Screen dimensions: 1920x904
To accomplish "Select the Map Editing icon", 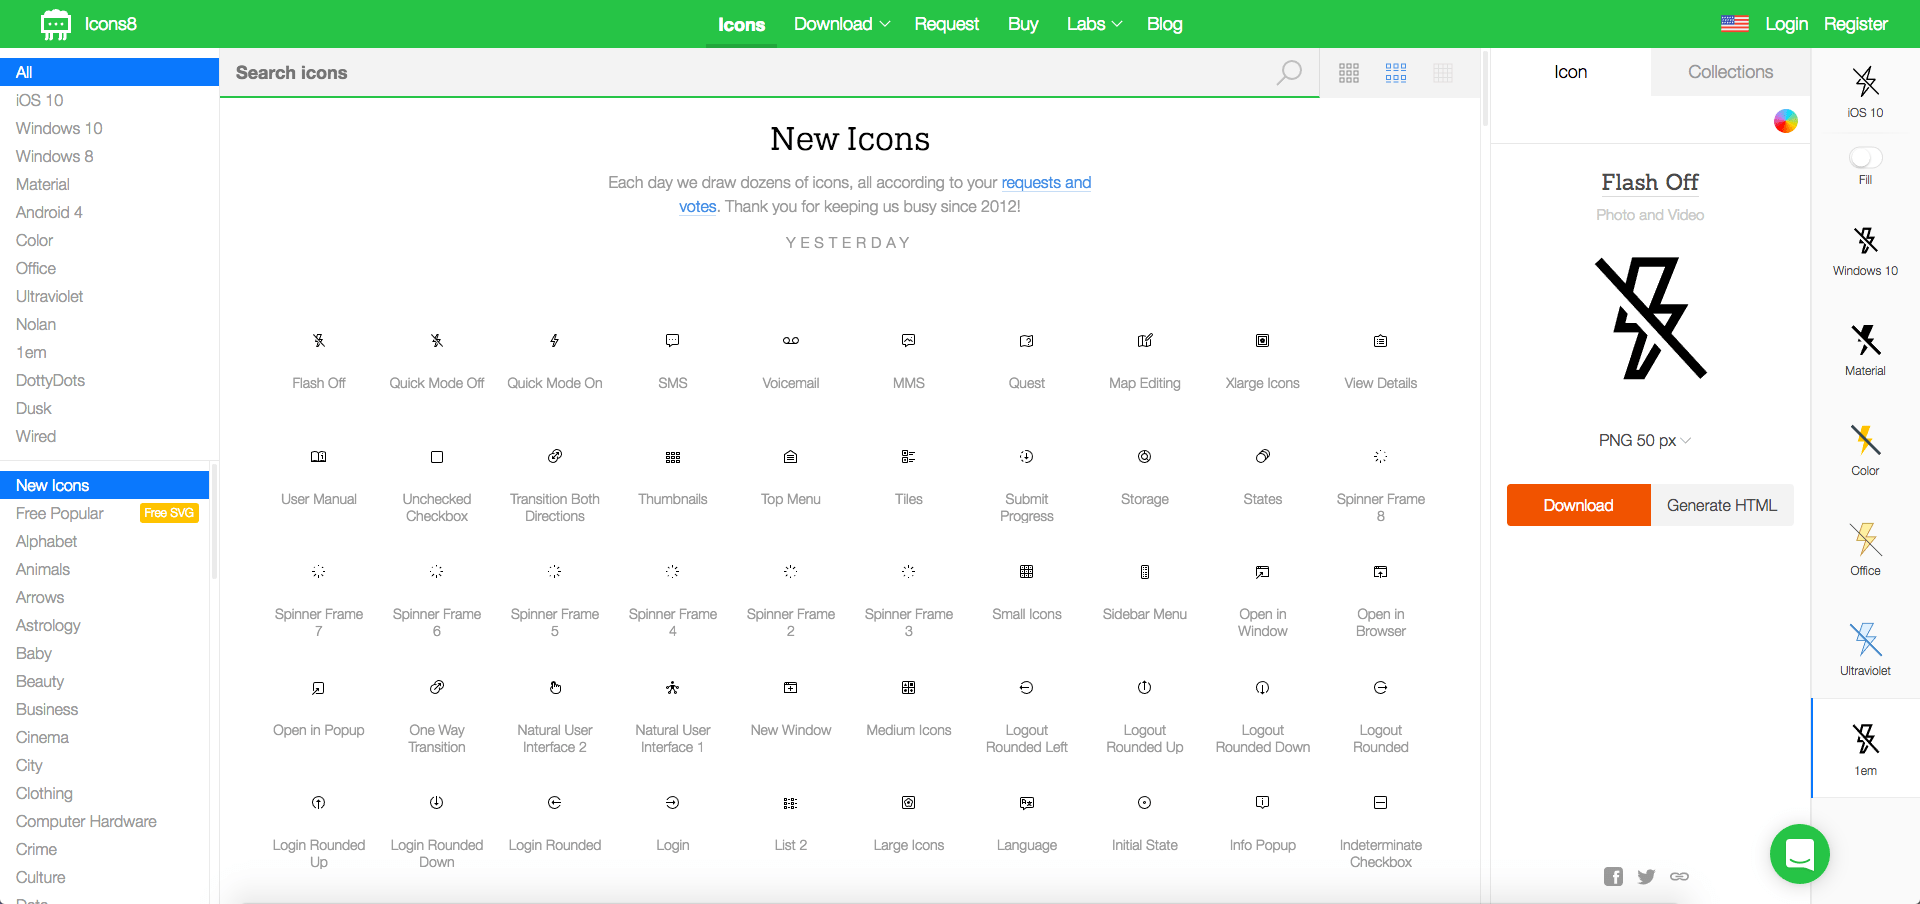I will tap(1145, 341).
